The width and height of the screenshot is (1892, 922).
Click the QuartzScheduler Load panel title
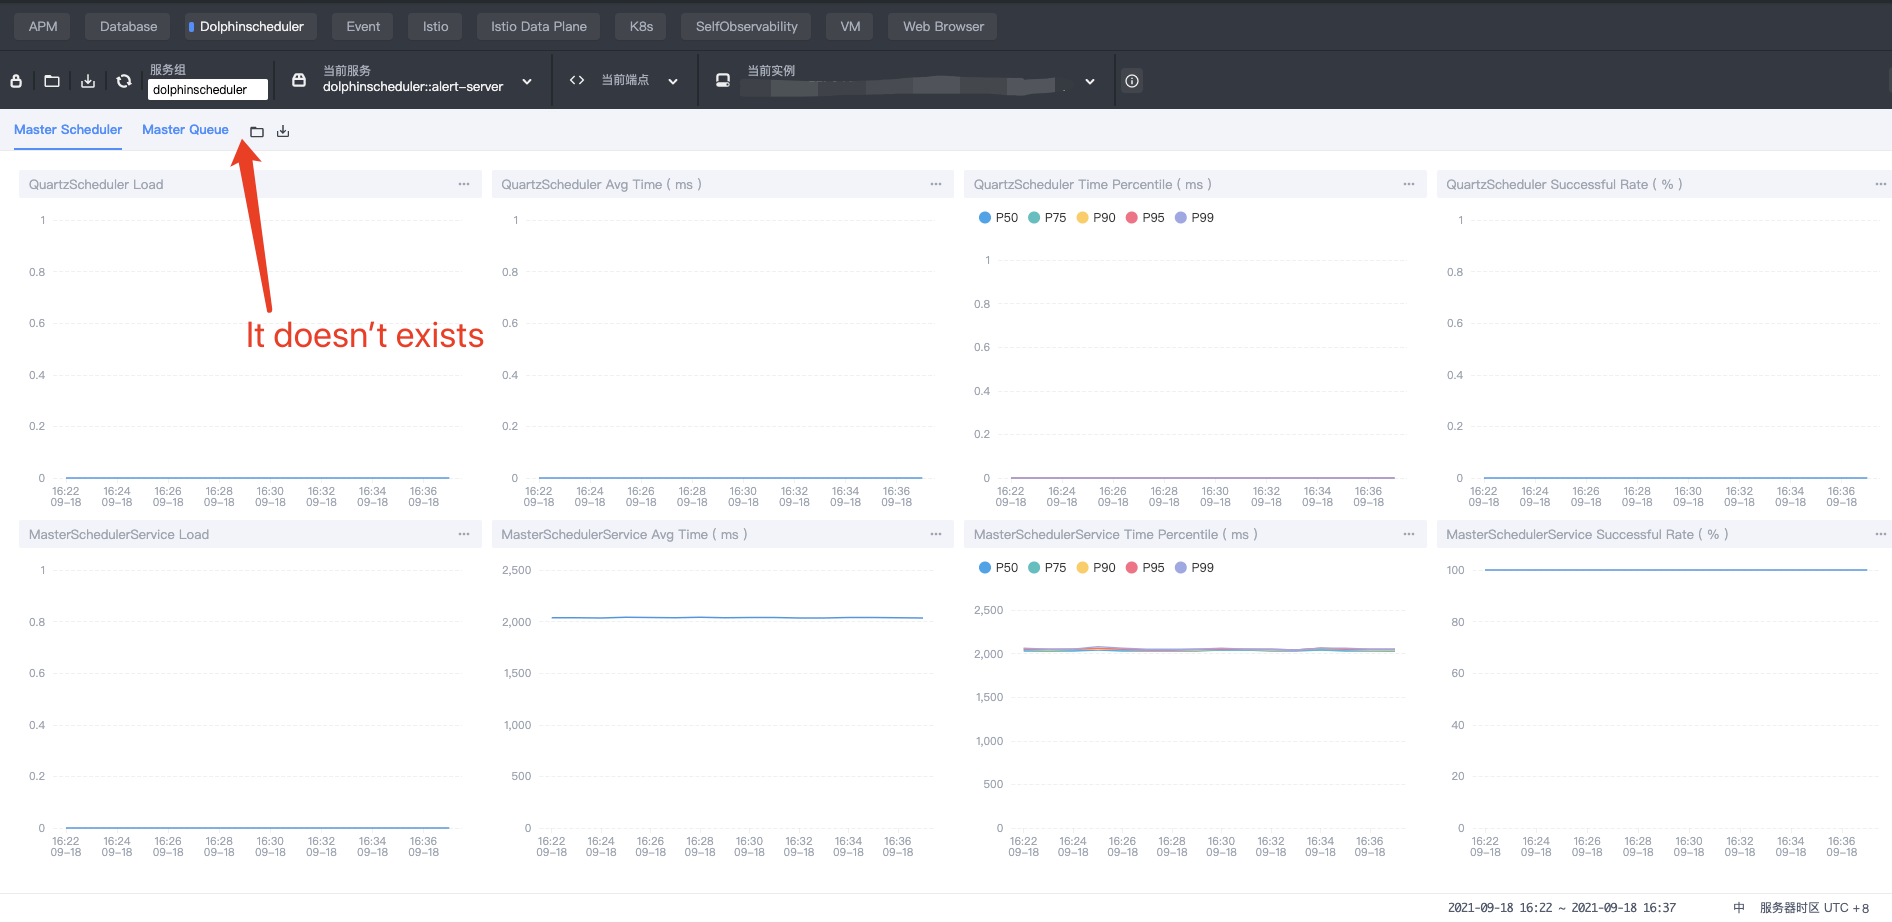tap(96, 184)
